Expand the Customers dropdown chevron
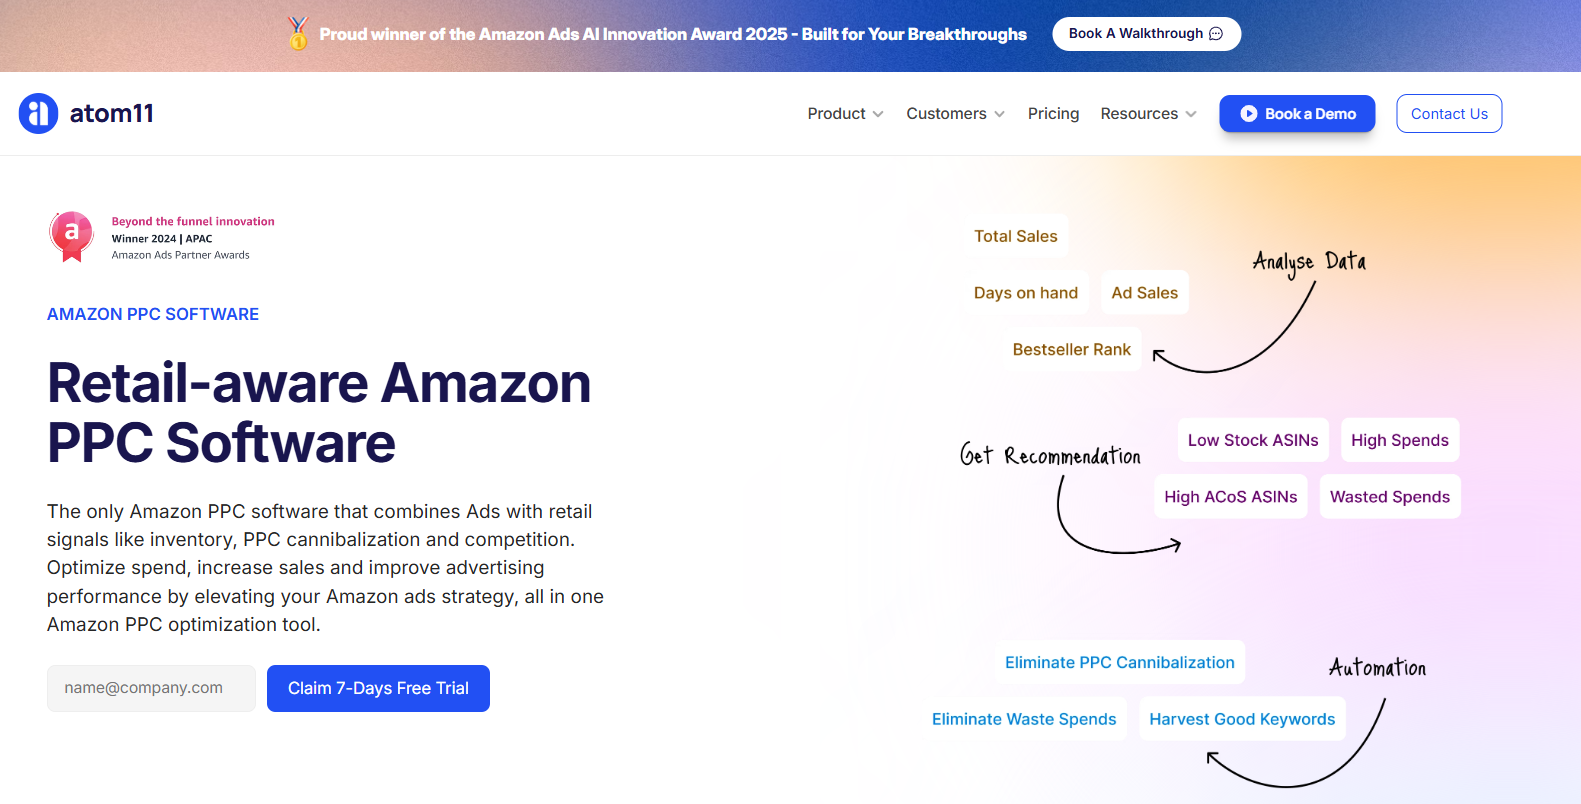Viewport: 1581px width, 804px height. tap(999, 114)
